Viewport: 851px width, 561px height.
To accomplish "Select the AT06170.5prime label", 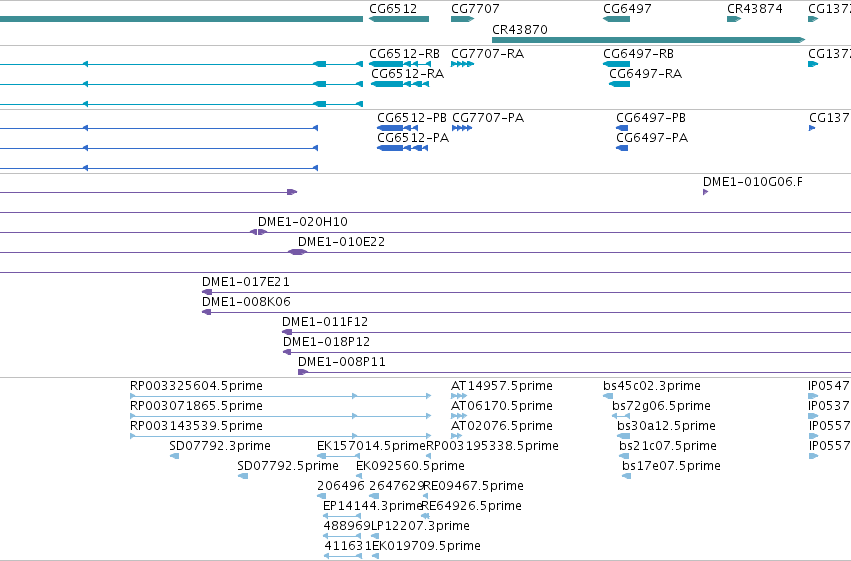I will click(502, 406).
